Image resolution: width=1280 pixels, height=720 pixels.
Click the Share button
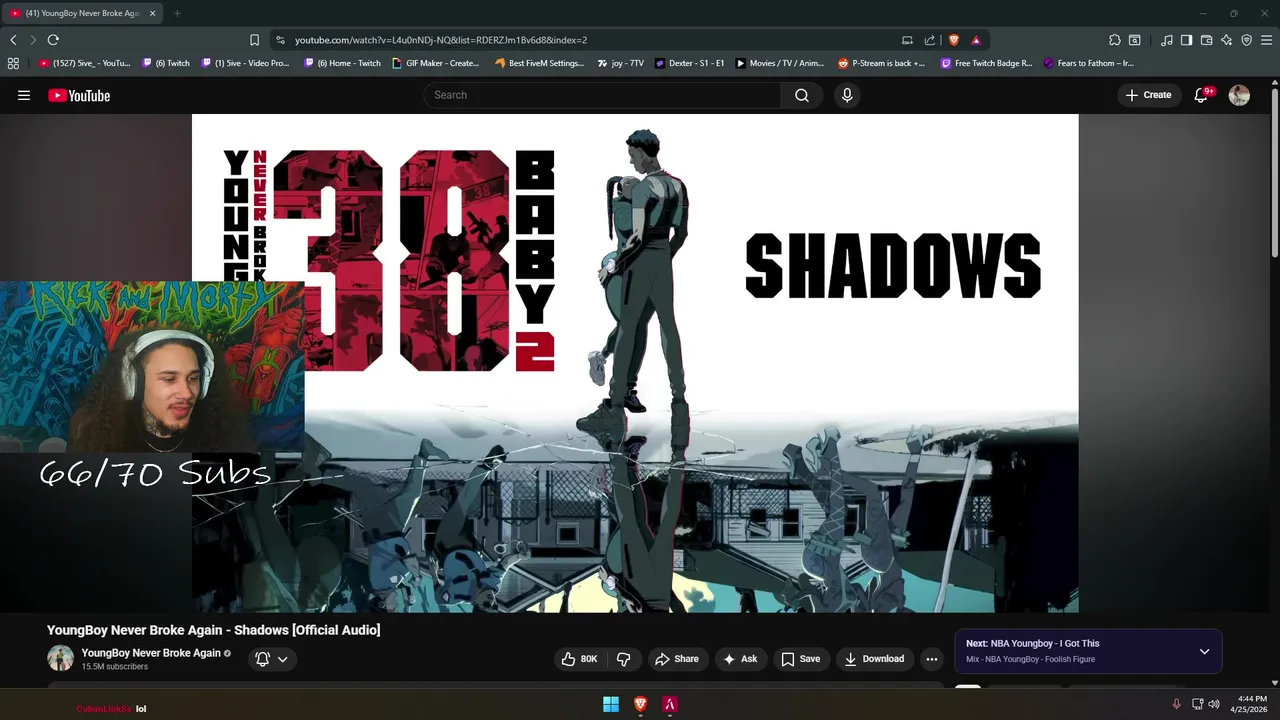click(677, 659)
